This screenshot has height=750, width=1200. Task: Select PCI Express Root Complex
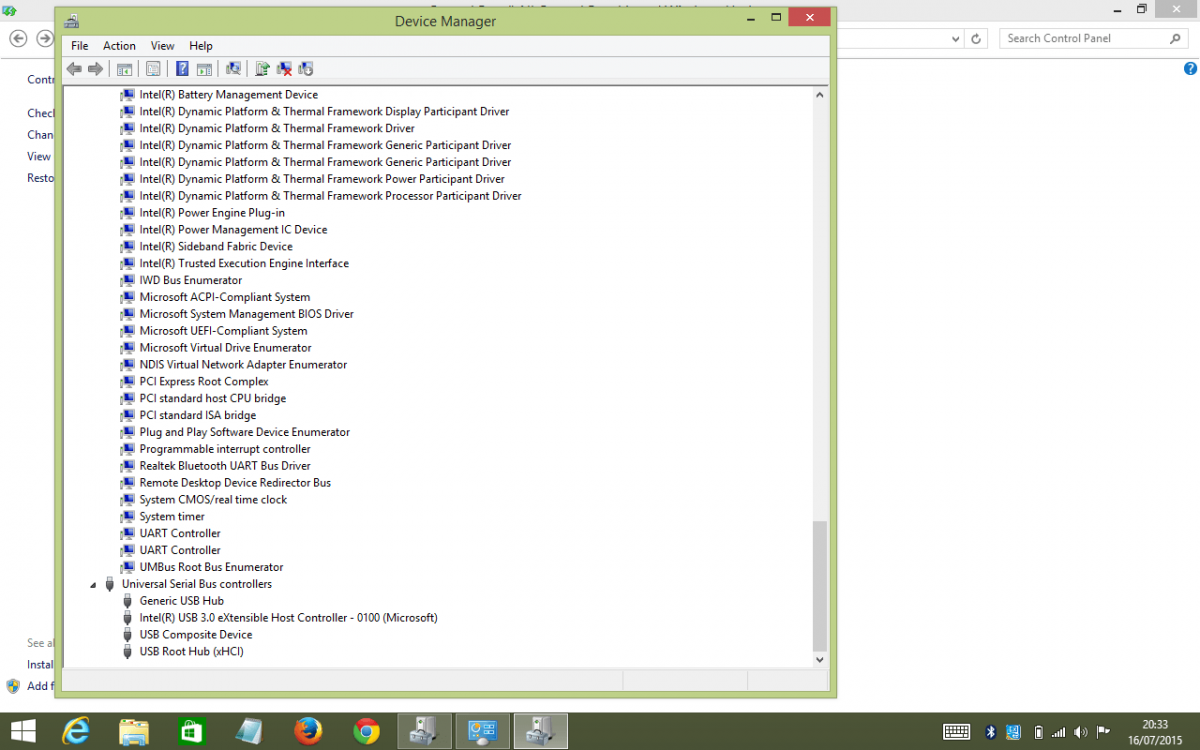[204, 382]
